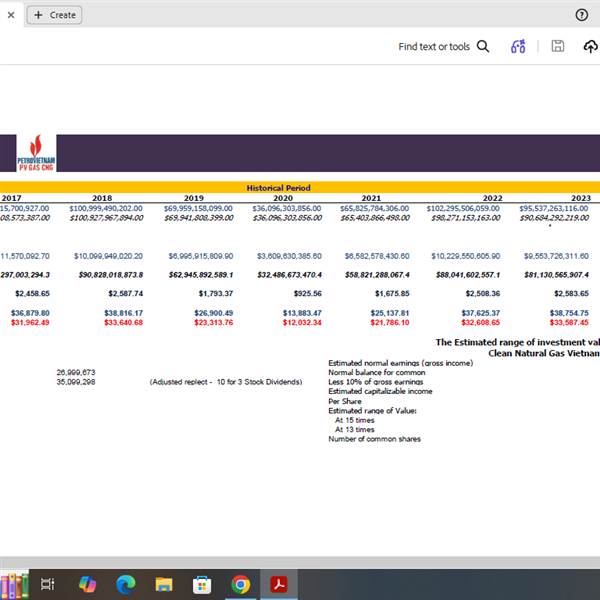600x600 pixels.
Task: Click the books icon on the taskbar
Action: click(x=15, y=585)
